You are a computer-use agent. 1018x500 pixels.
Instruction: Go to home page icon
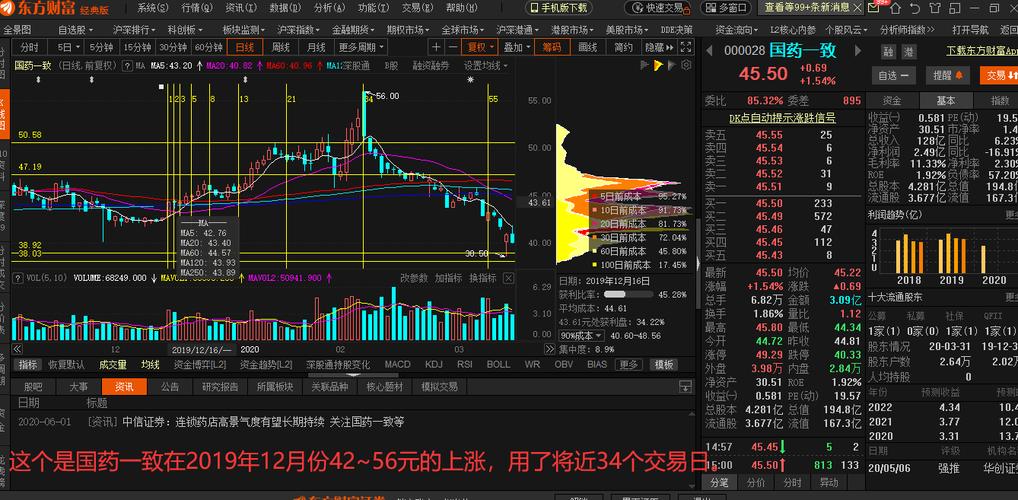pos(896,8)
